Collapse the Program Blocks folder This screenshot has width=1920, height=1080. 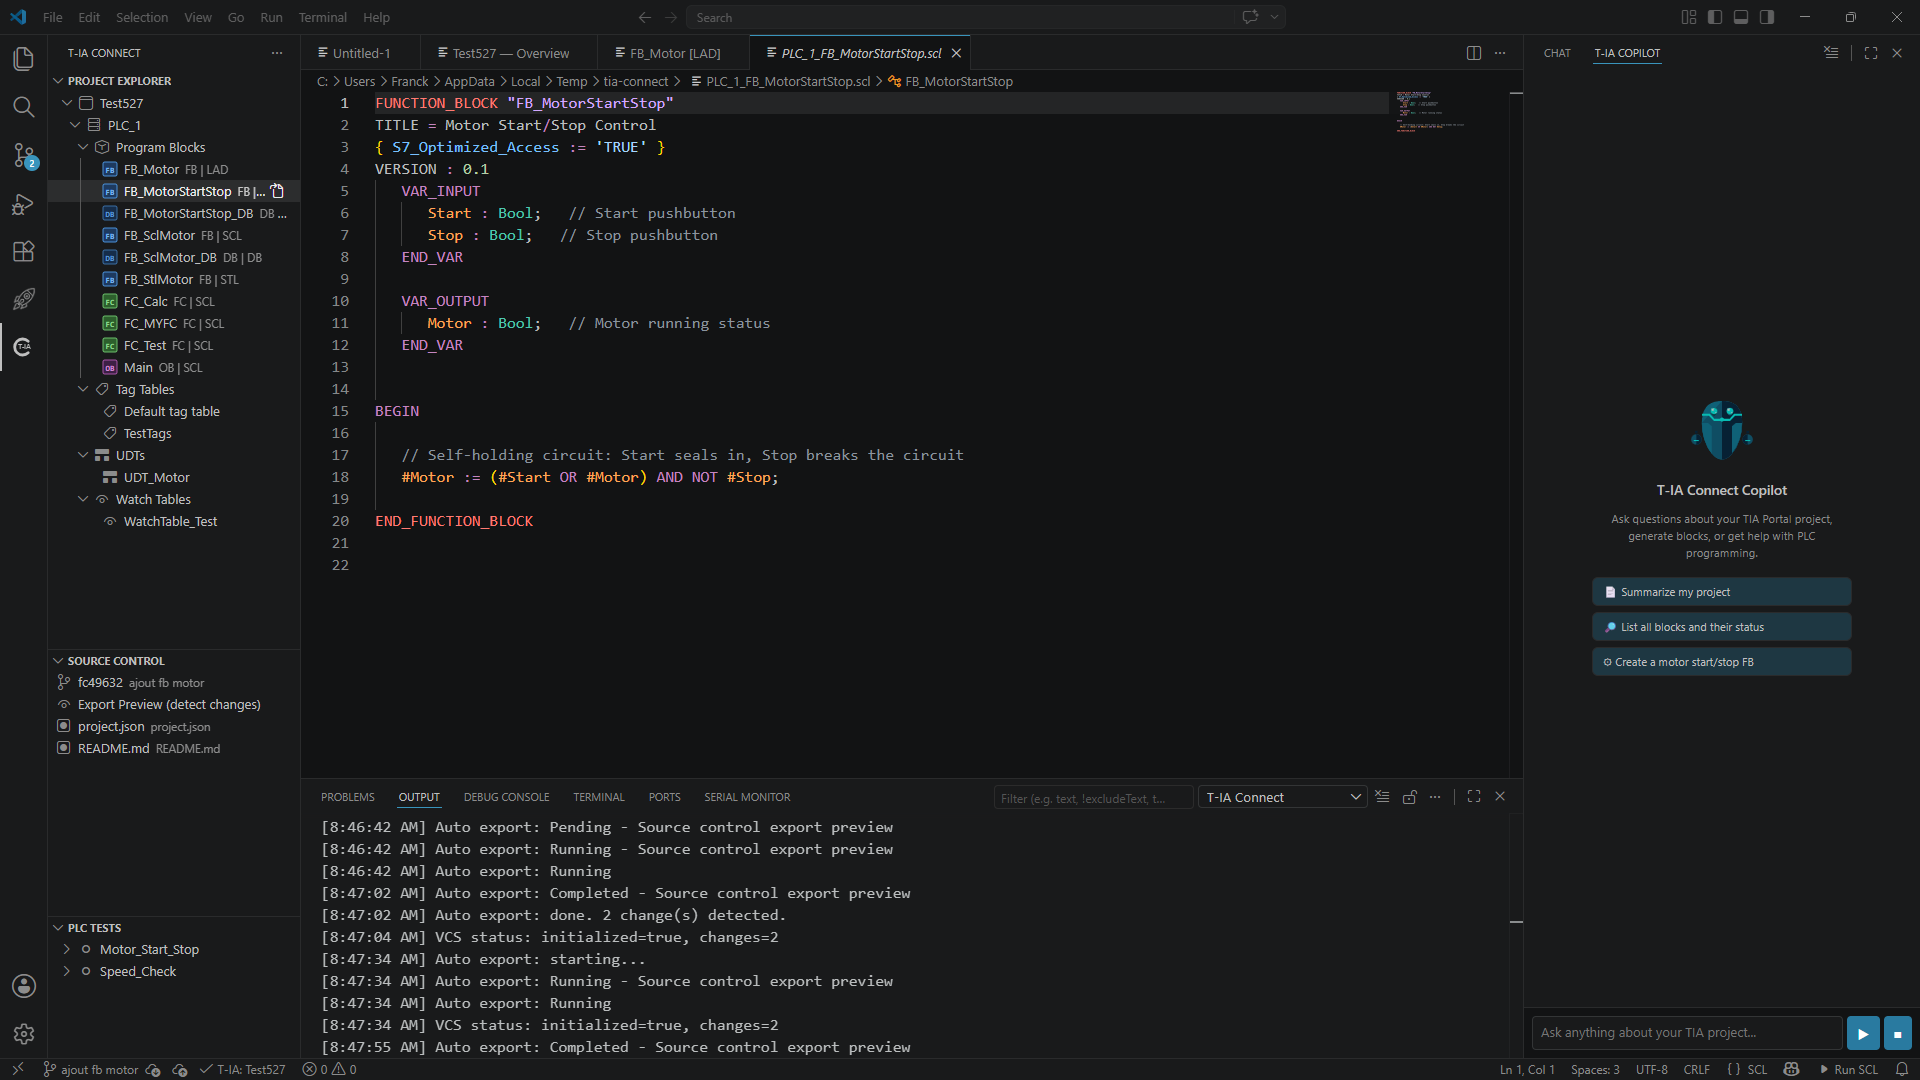coord(83,147)
